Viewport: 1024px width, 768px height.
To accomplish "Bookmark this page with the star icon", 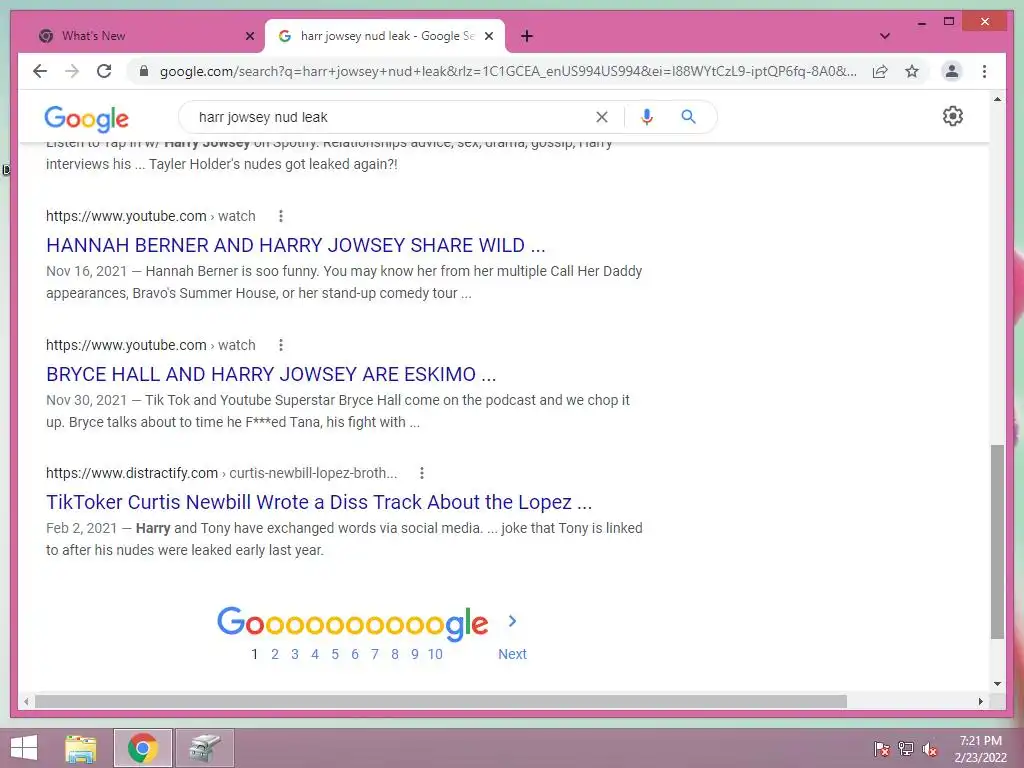I will (912, 71).
